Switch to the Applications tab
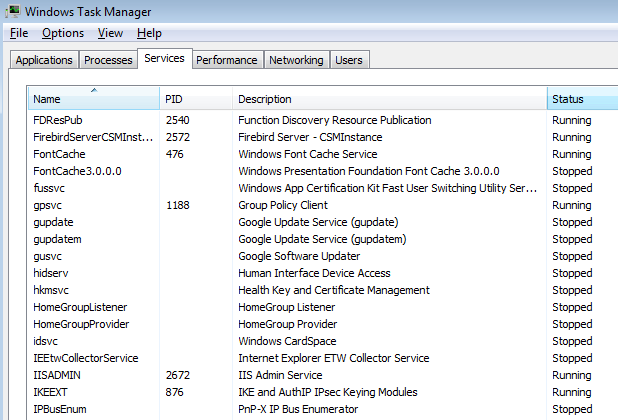 (x=44, y=60)
